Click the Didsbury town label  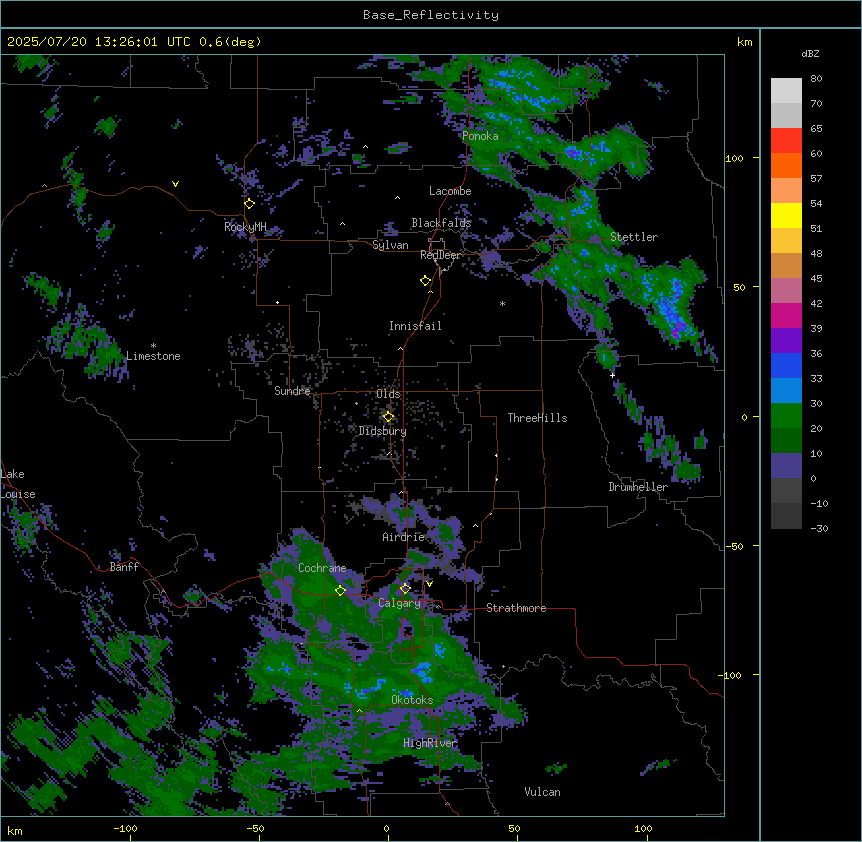coord(383,431)
